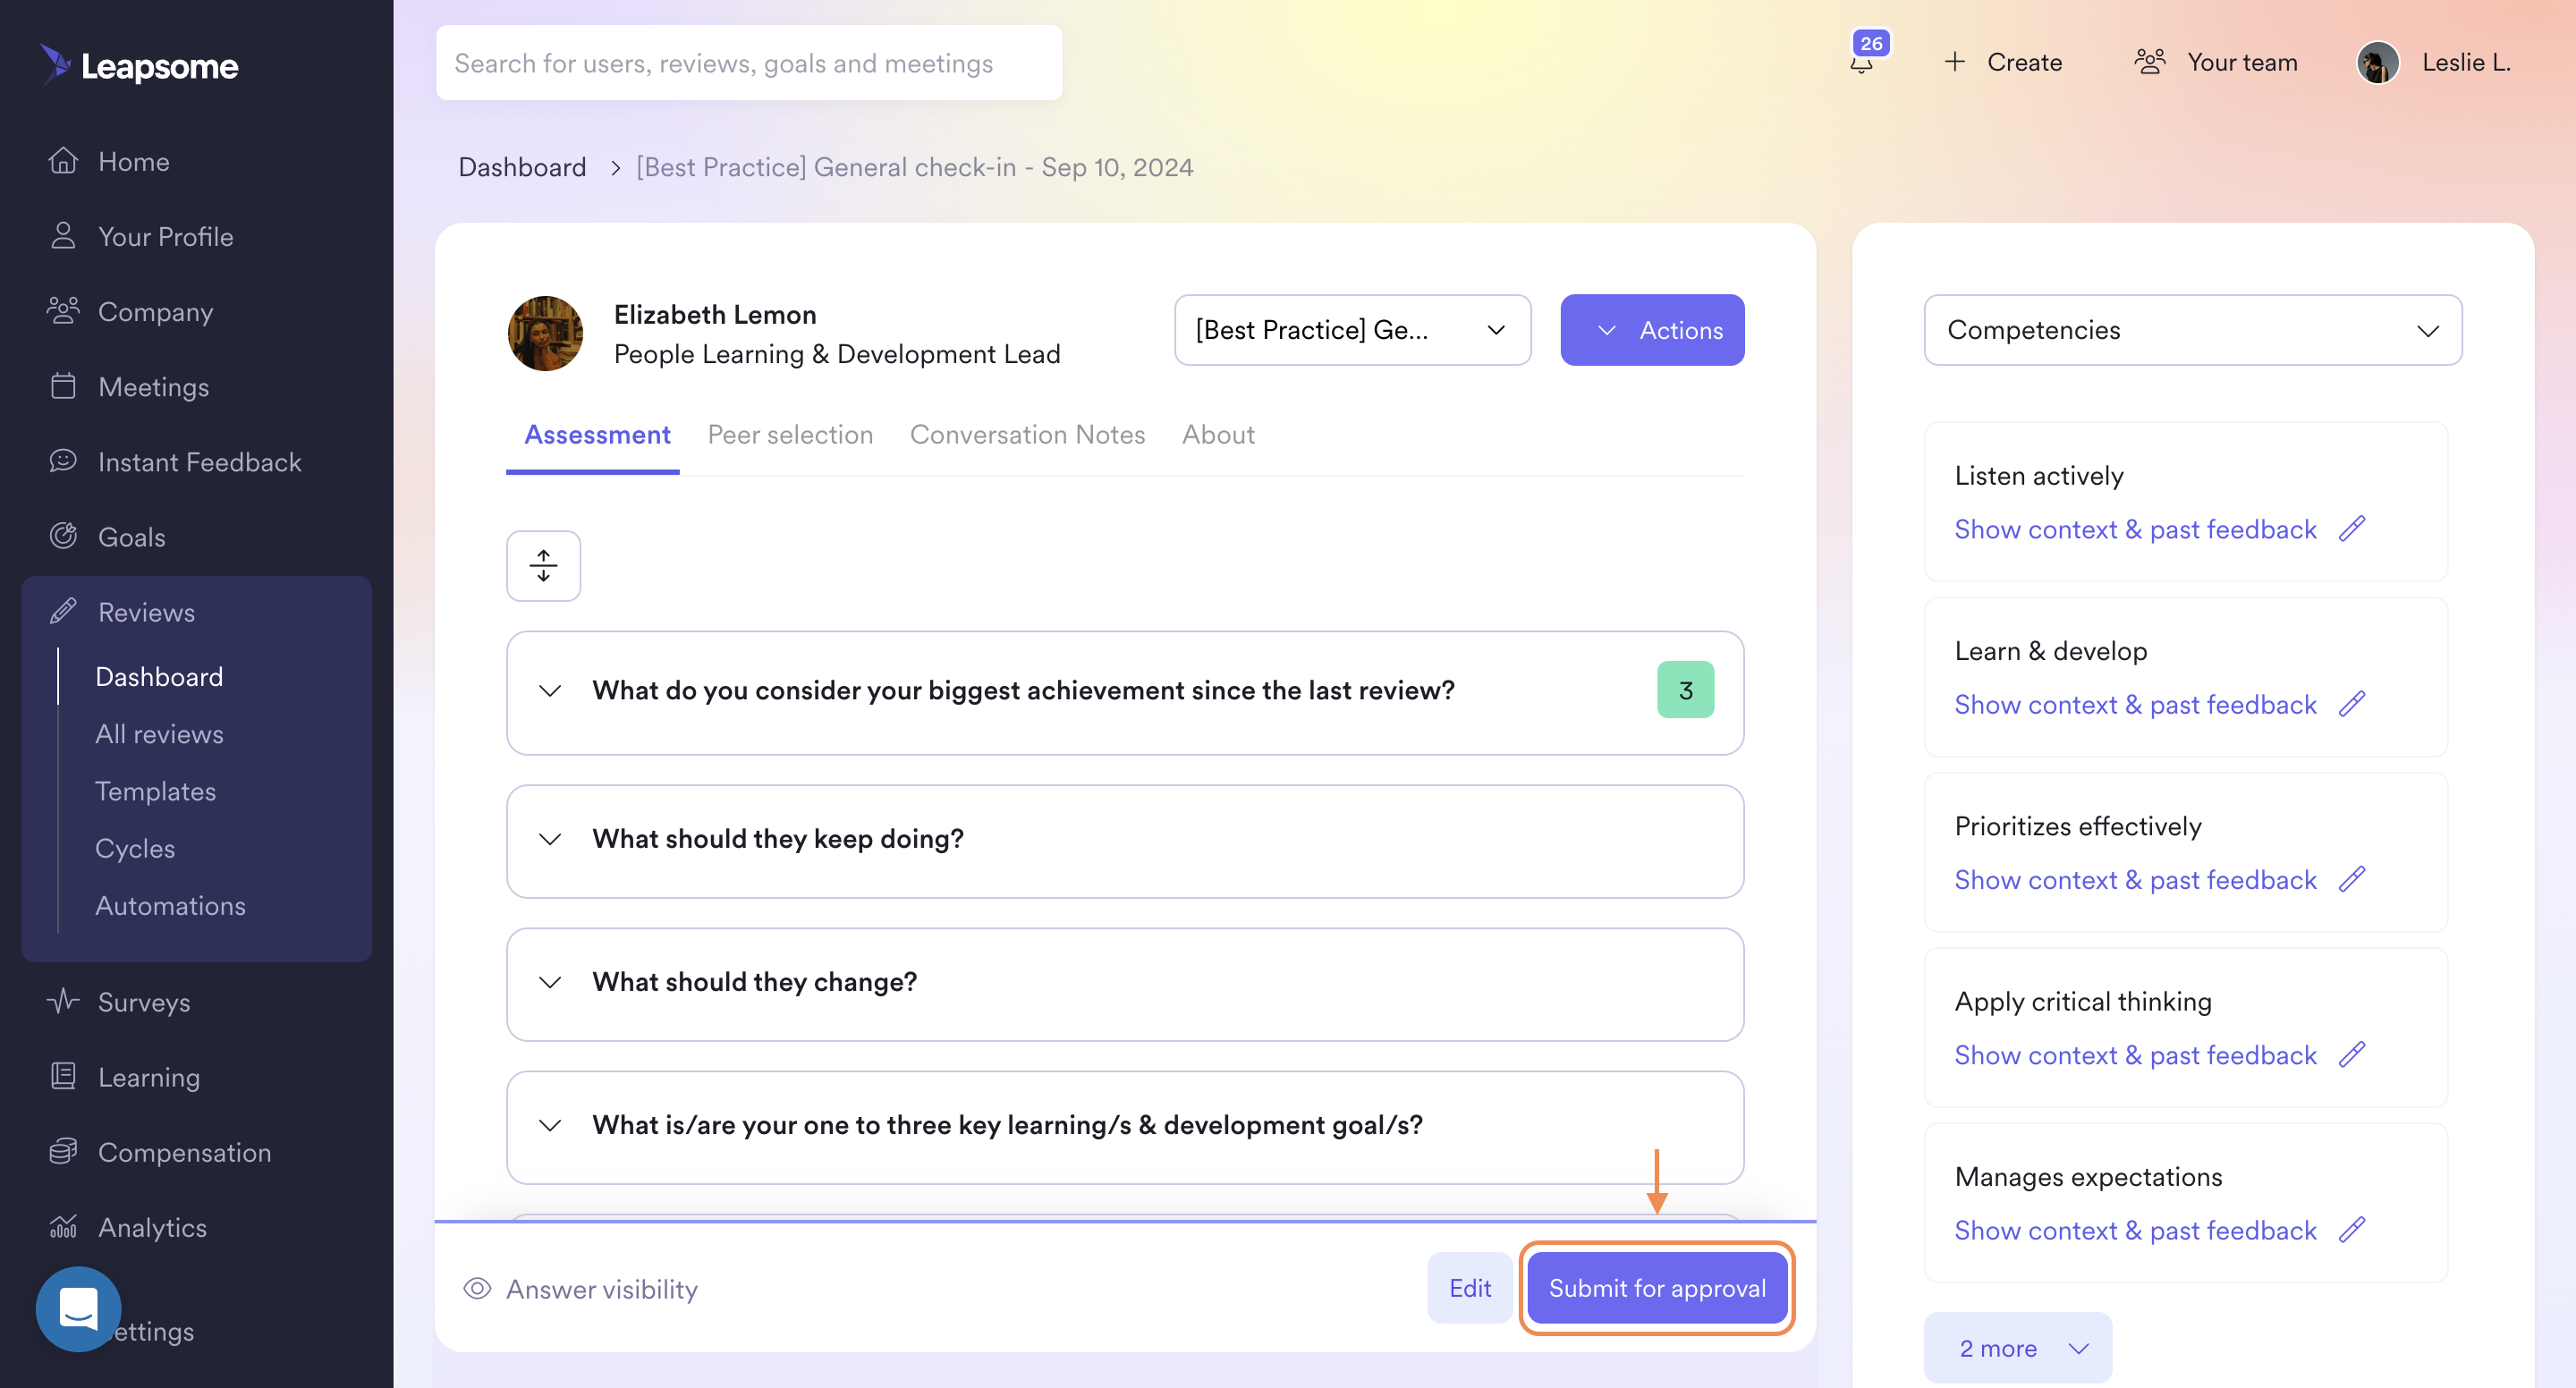Screen dimensions: 2576x1388
Task: Toggle Answer visibility eye icon
Action: [477, 1288]
